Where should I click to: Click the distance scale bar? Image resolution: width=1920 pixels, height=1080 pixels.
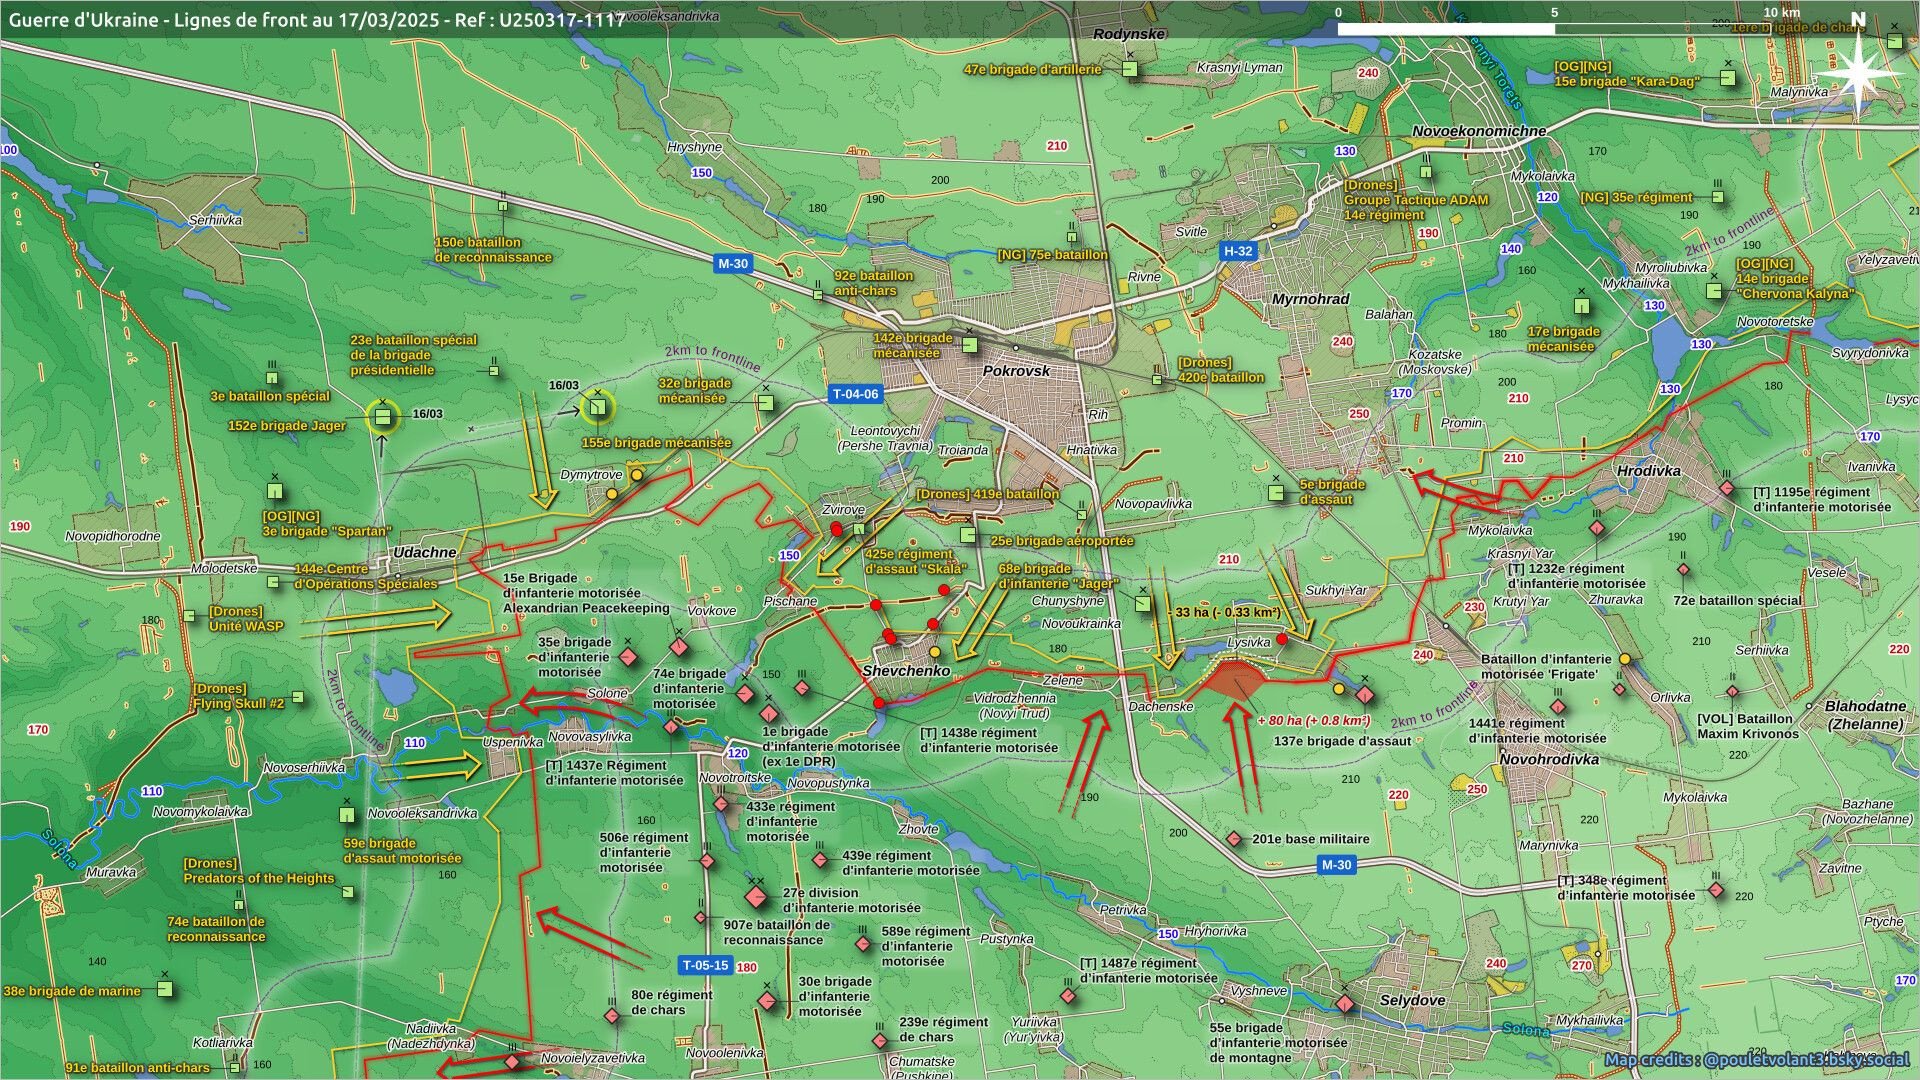point(1555,29)
